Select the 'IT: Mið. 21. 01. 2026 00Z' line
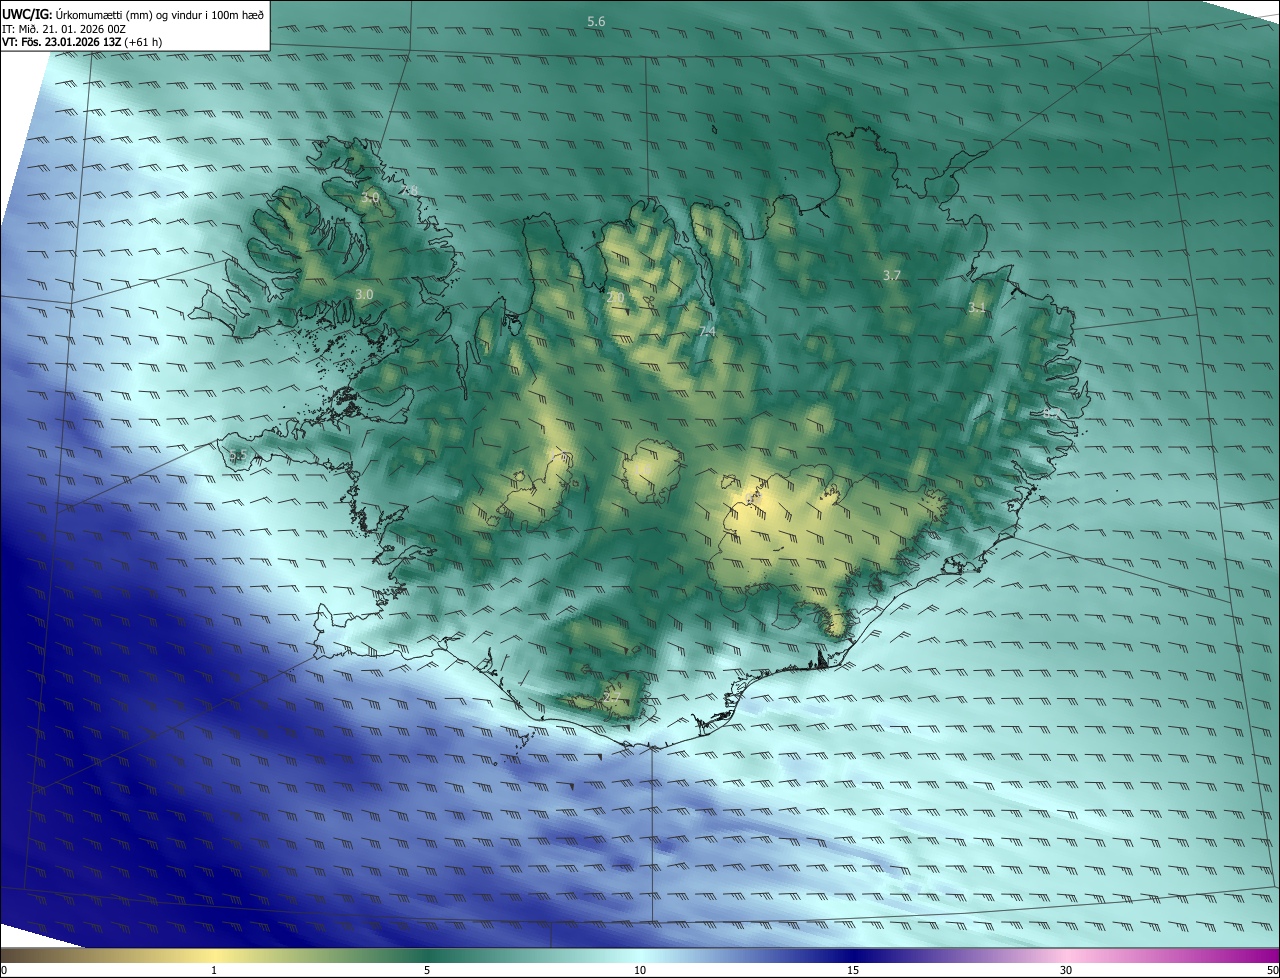This screenshot has height=978, width=1280. [x=64, y=29]
